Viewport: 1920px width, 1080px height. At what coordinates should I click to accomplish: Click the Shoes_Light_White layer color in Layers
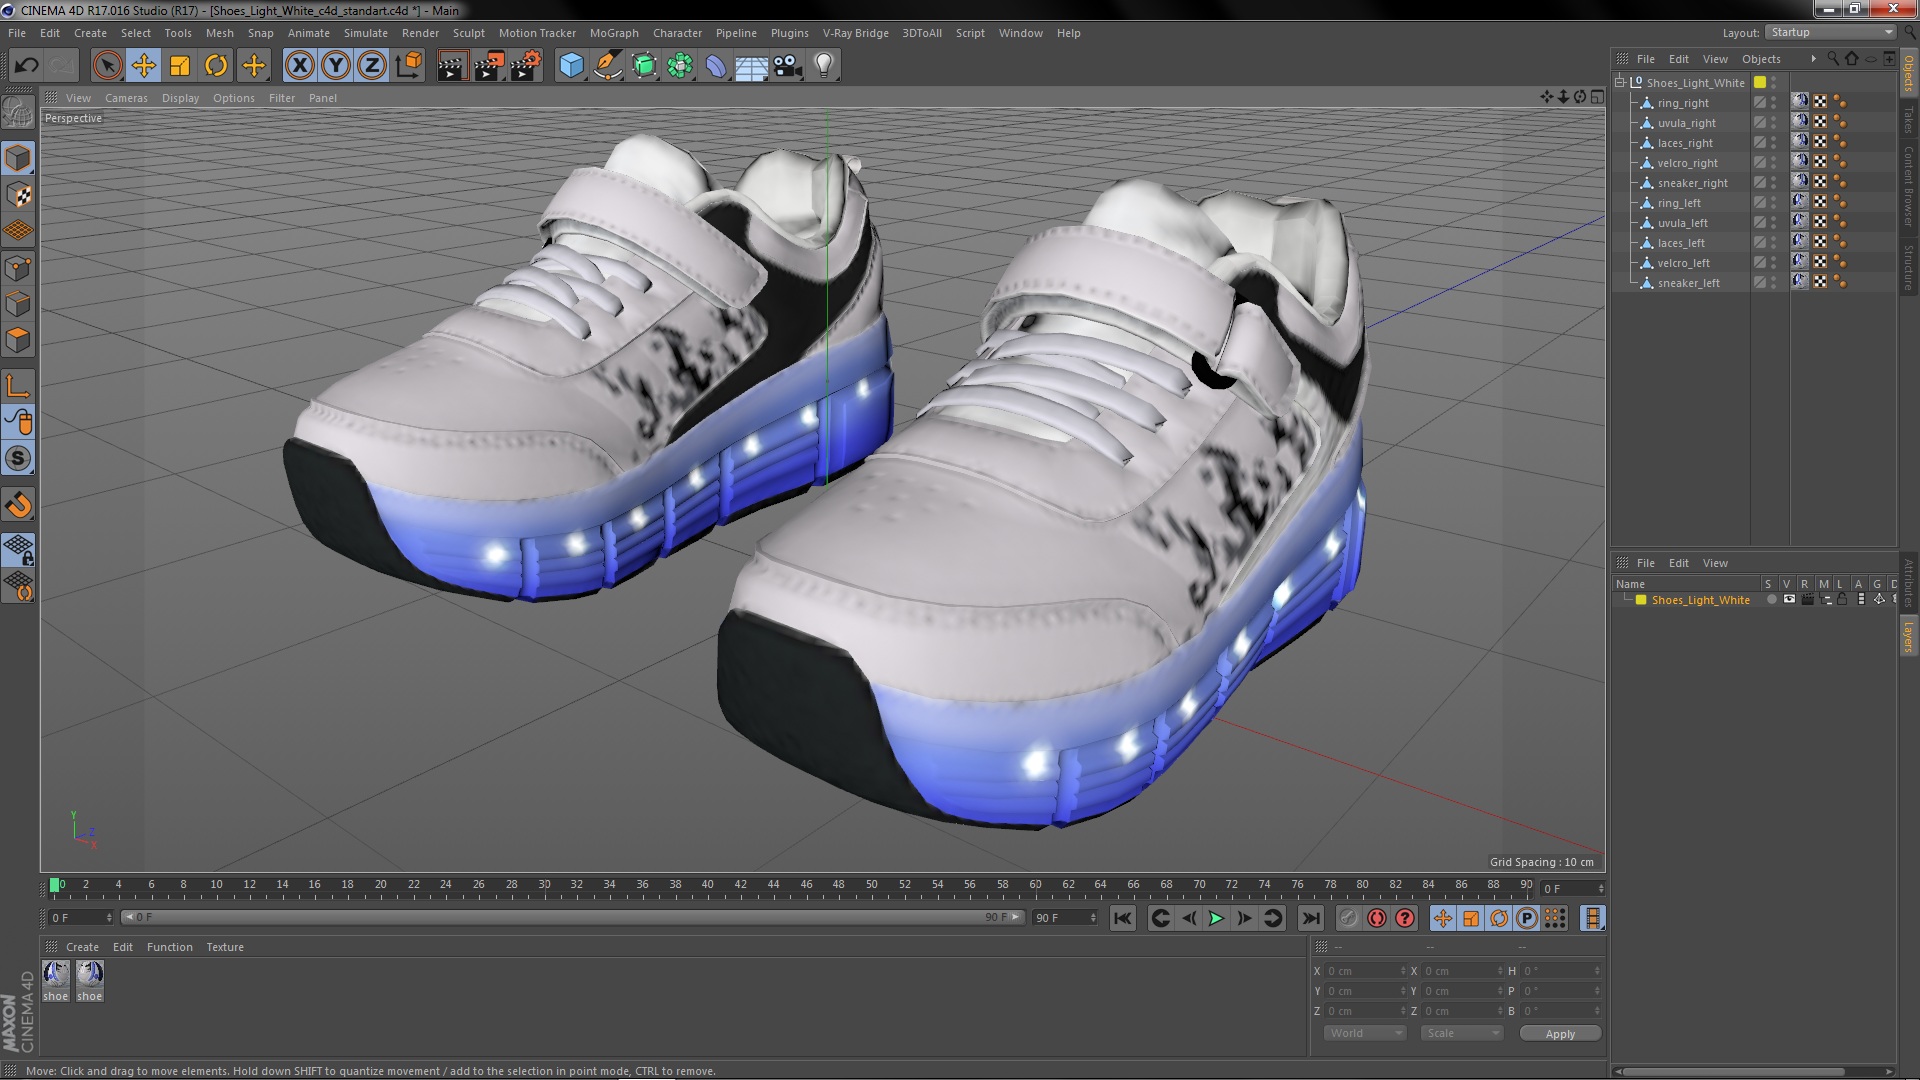[x=1641, y=600]
